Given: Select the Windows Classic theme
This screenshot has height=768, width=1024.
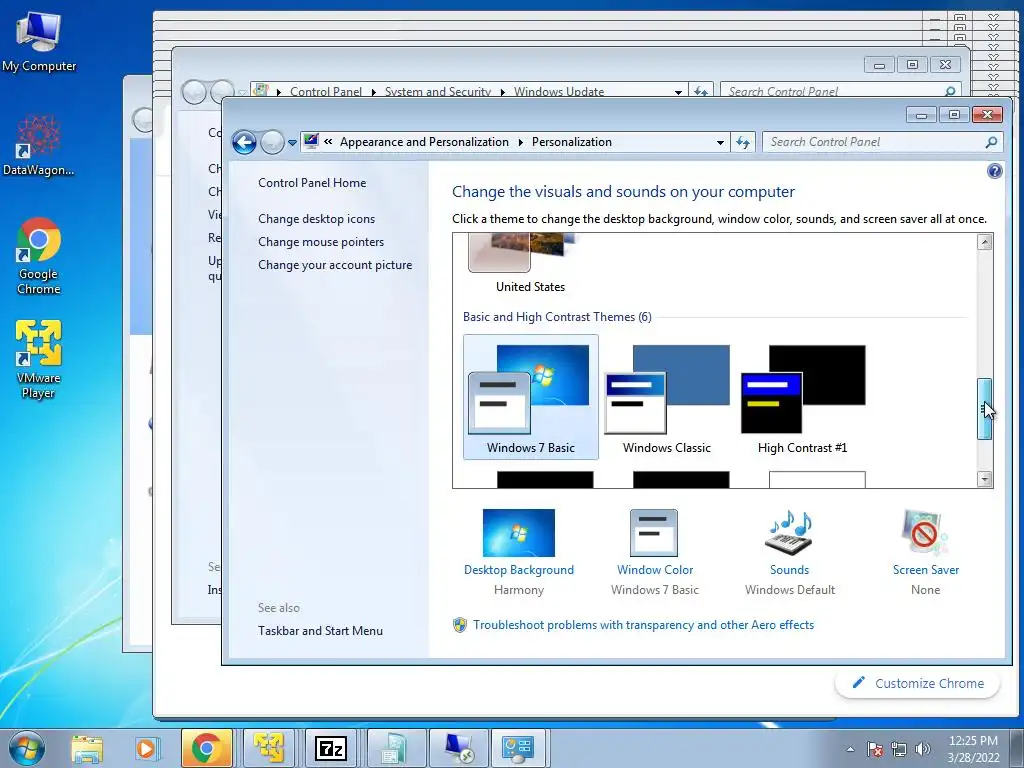Looking at the screenshot, I should pyautogui.click(x=667, y=397).
